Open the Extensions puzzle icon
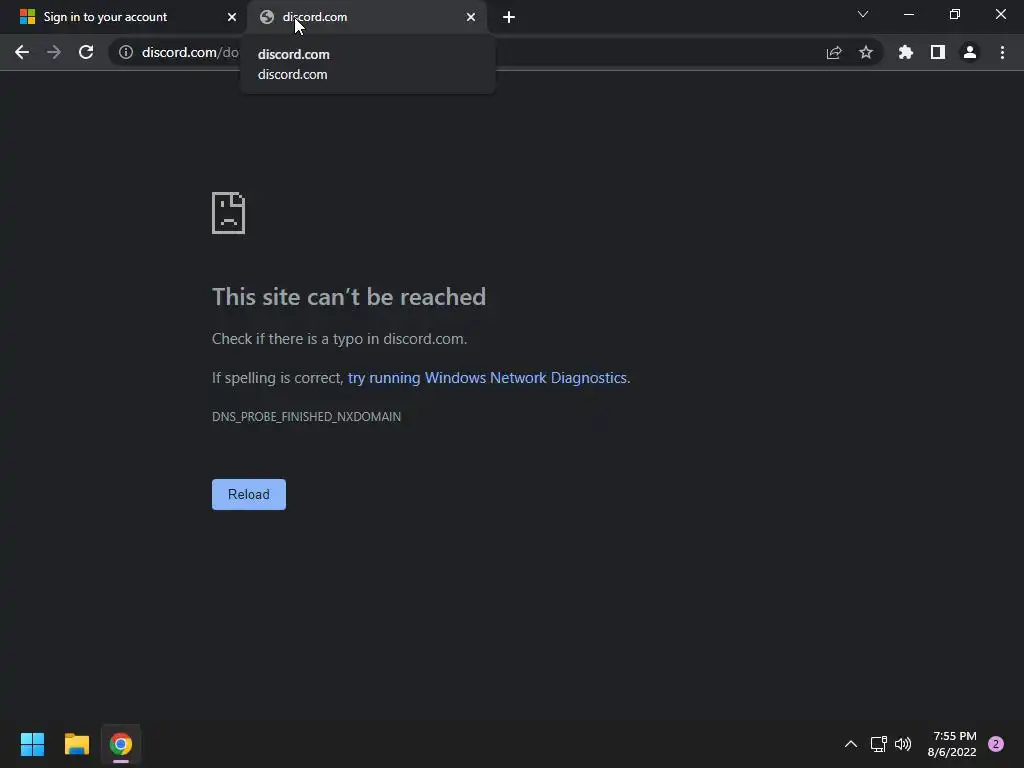Viewport: 1024px width, 768px height. click(x=906, y=52)
